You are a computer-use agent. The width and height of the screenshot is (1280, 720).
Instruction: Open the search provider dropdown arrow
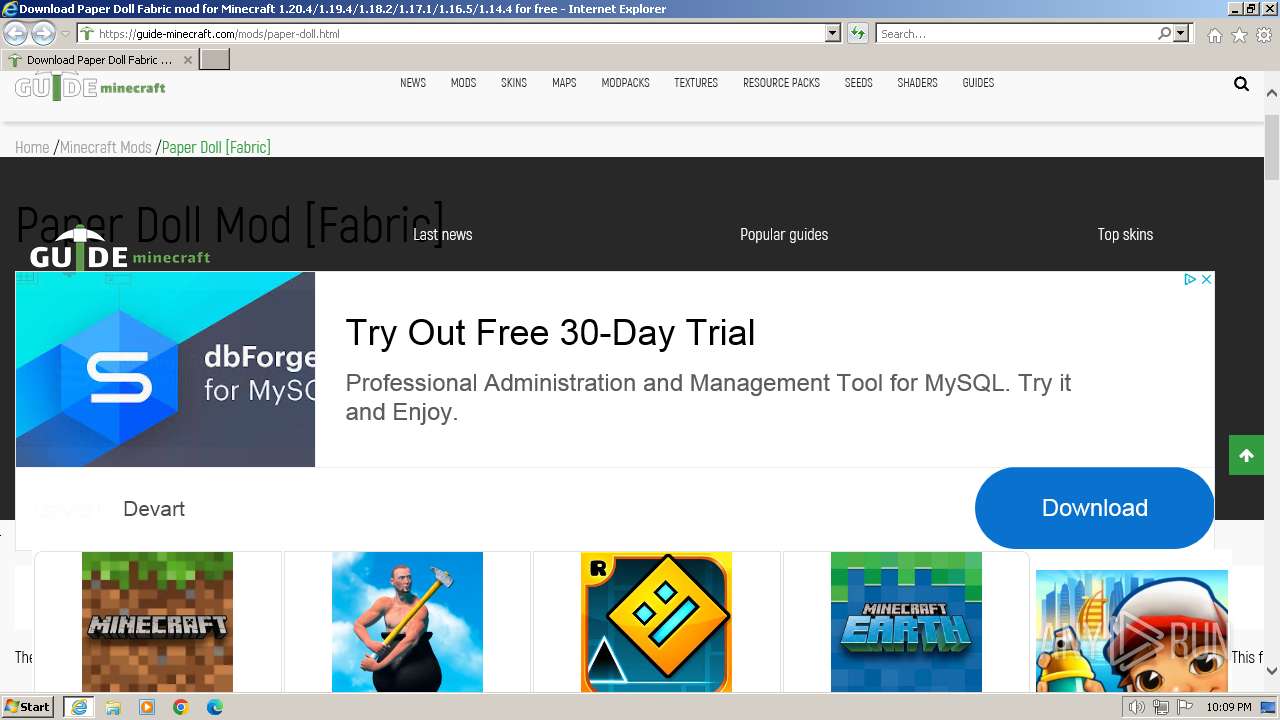click(1181, 34)
